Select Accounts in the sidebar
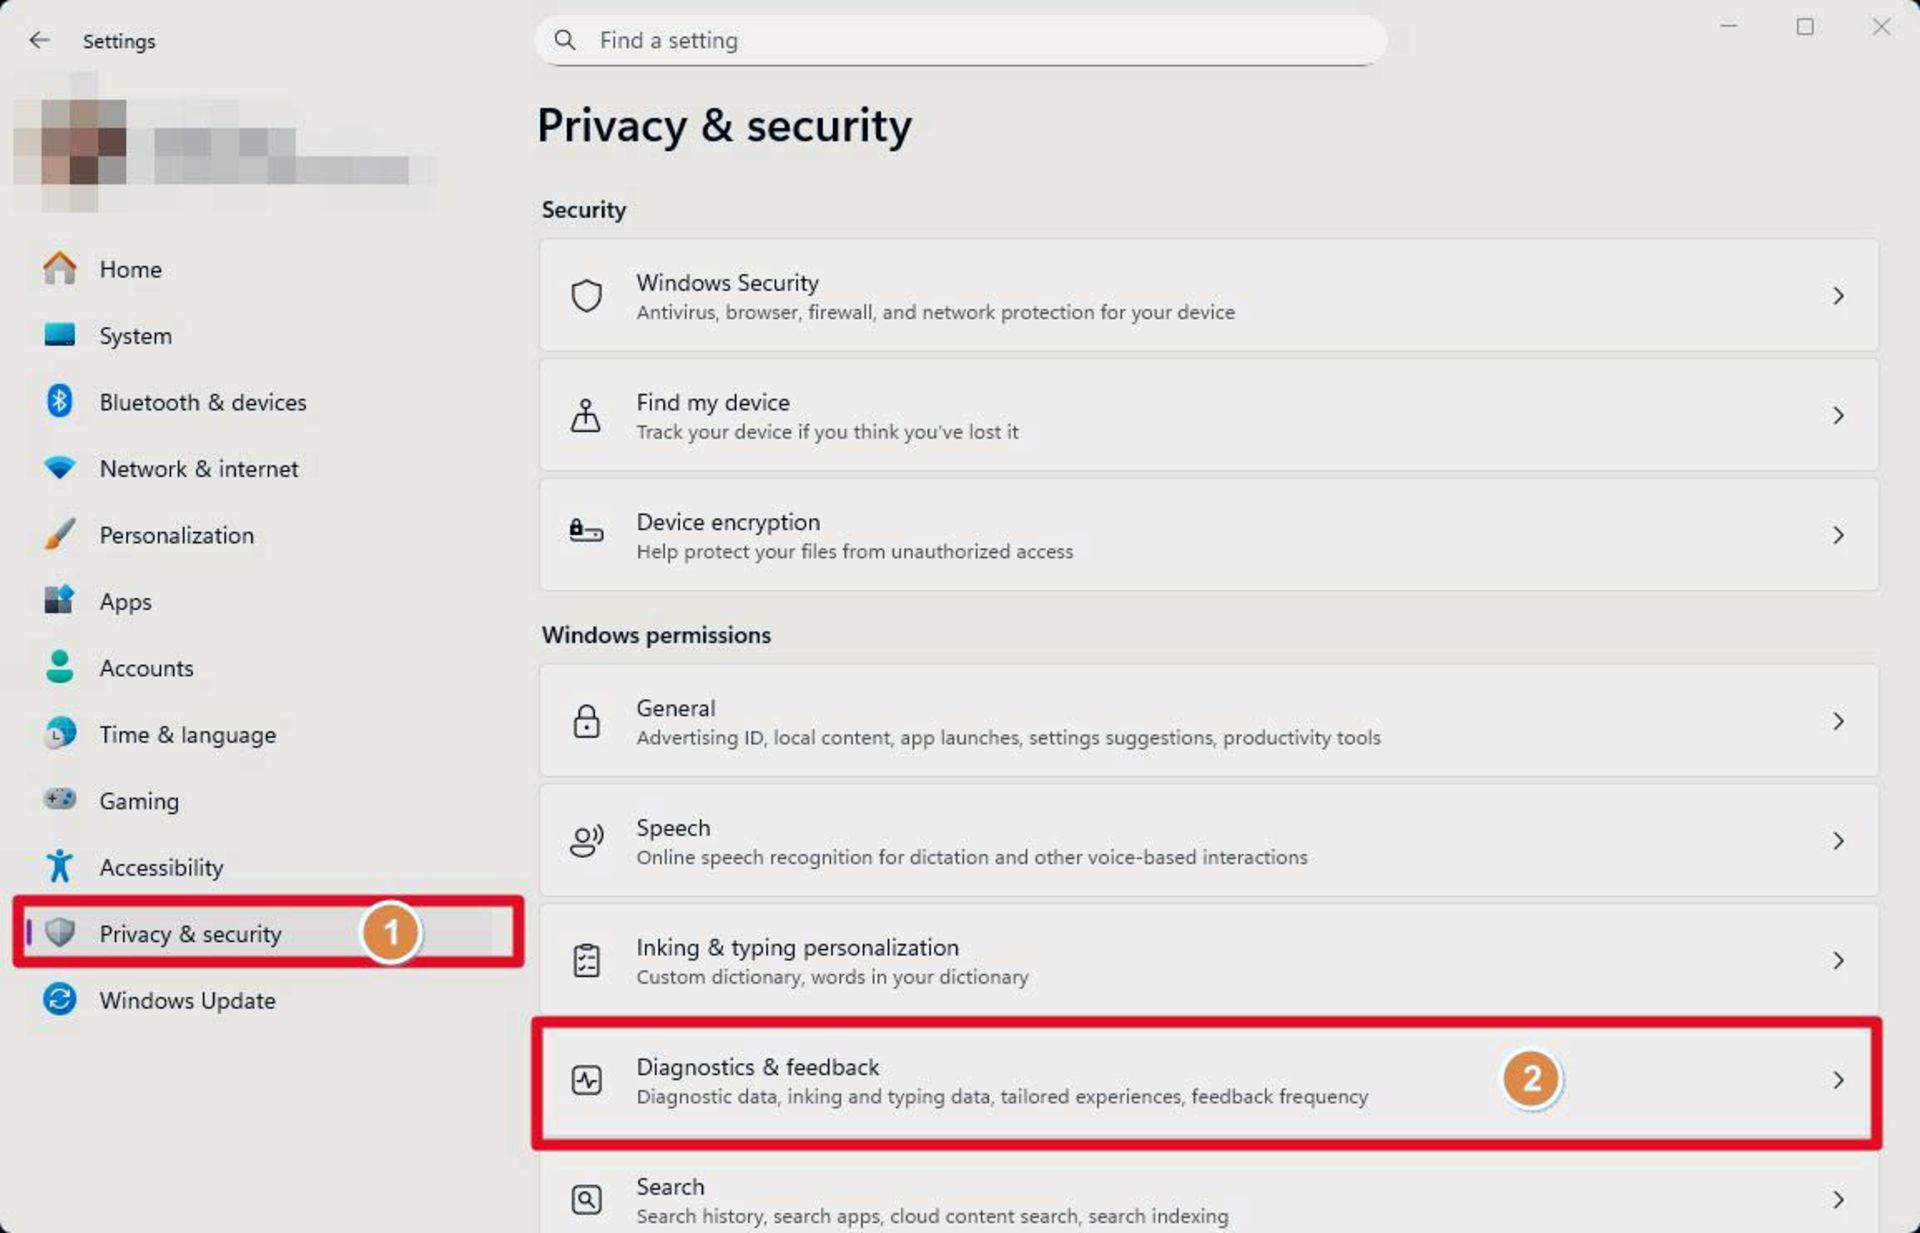The image size is (1920, 1233). (x=146, y=668)
